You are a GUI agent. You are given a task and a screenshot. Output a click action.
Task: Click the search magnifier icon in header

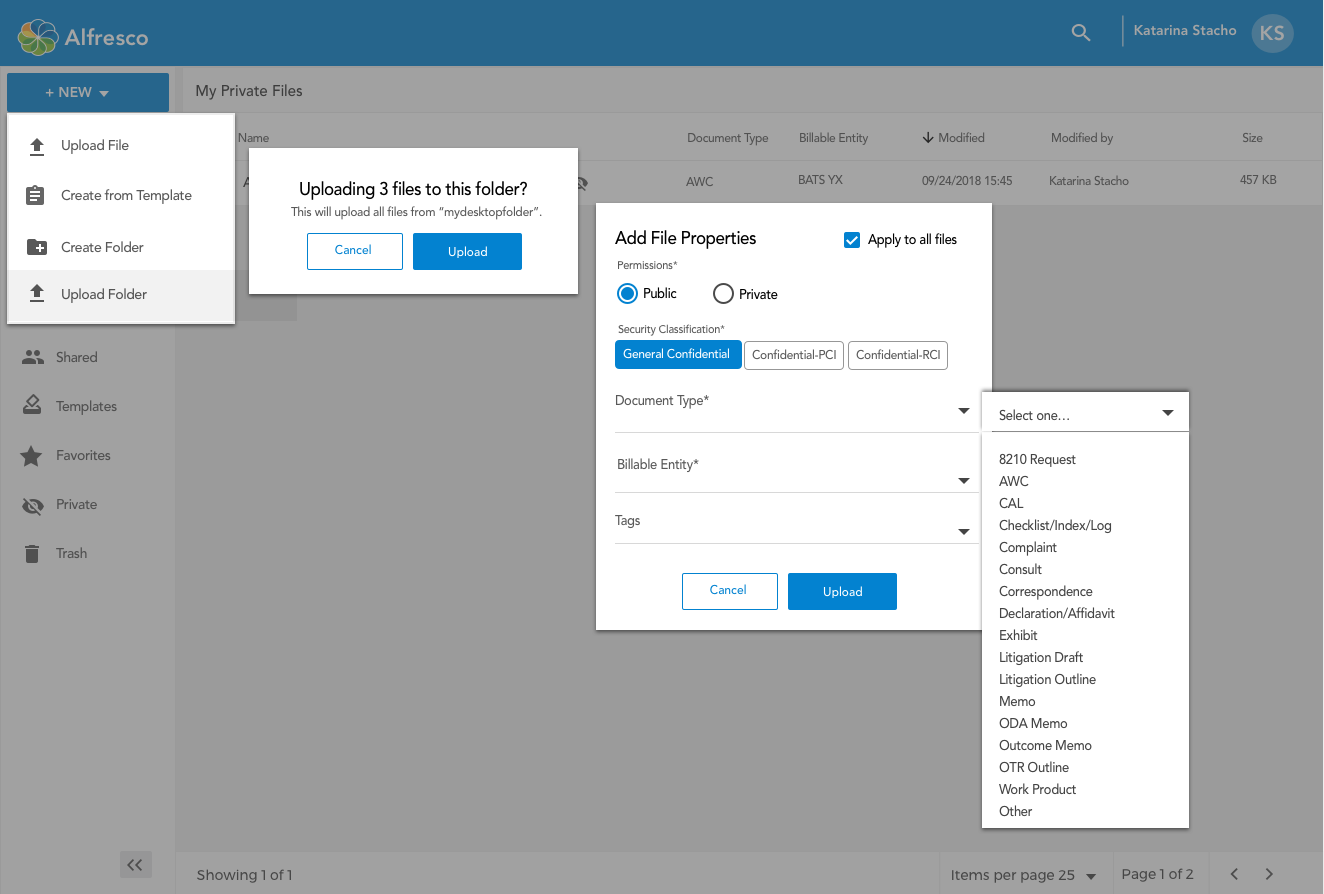click(x=1080, y=32)
